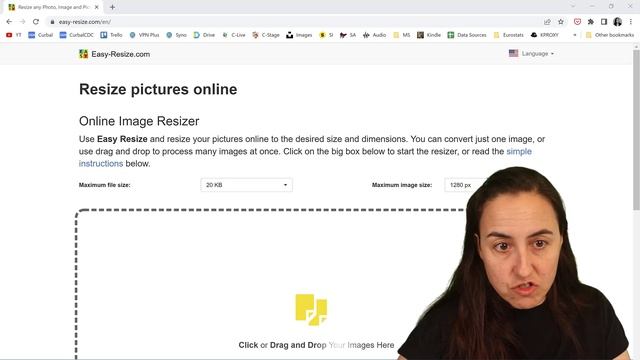Open the Curbal bookmark

click(41, 35)
